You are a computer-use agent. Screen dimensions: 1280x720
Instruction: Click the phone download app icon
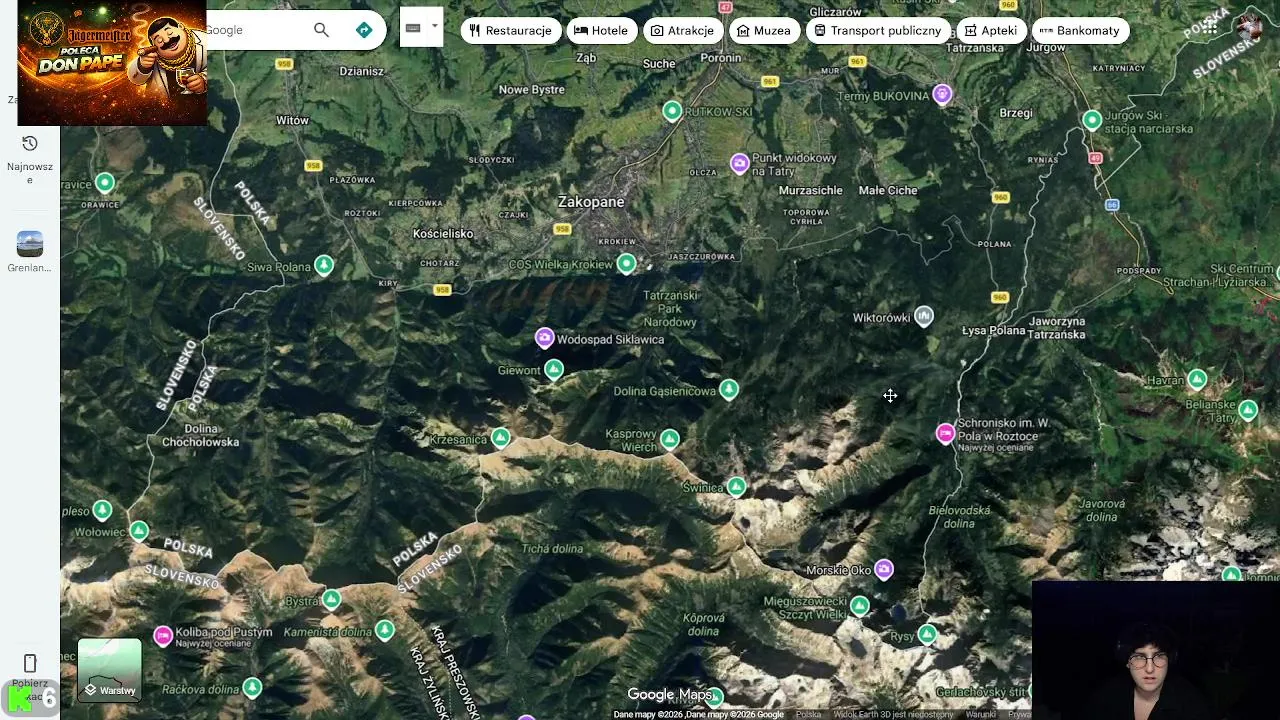point(30,664)
